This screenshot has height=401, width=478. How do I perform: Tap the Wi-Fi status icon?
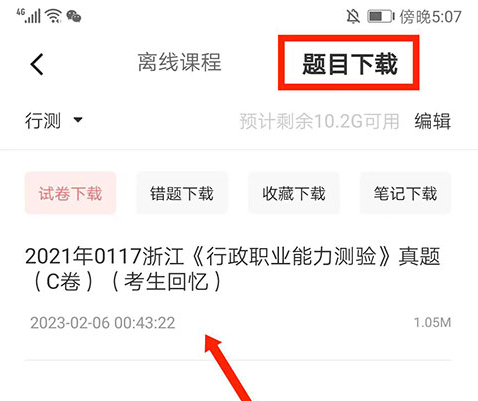click(54, 16)
